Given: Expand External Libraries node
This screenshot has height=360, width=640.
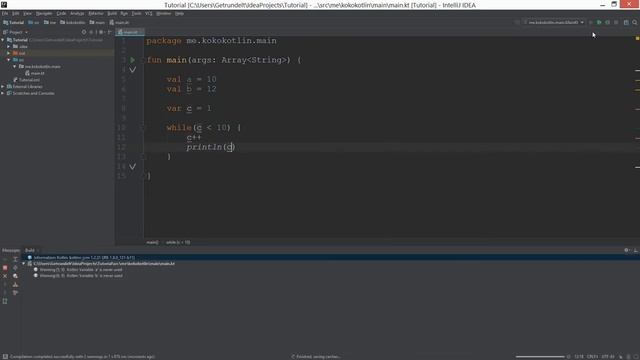Looking at the screenshot, I should tap(3, 87).
